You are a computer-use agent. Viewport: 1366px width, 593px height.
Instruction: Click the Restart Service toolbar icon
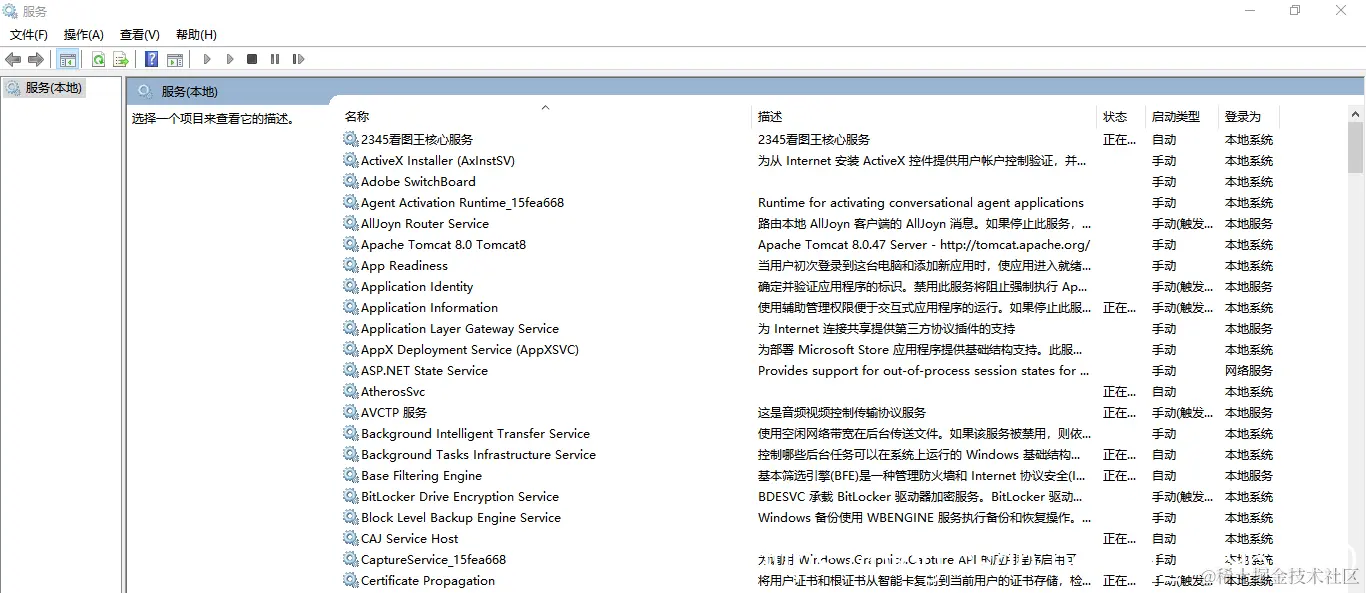pyautogui.click(x=298, y=59)
